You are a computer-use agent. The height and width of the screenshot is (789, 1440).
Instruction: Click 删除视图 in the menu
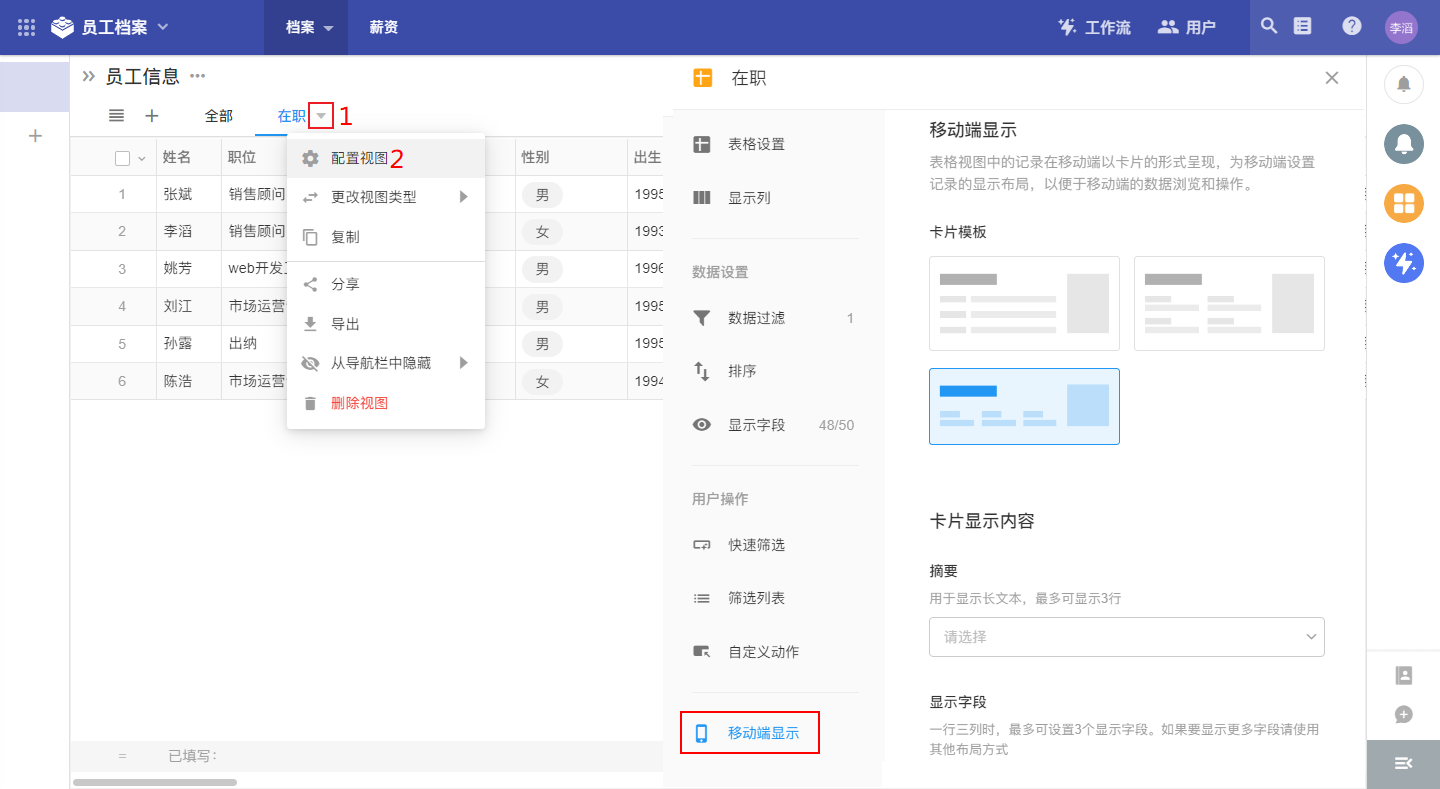(359, 403)
